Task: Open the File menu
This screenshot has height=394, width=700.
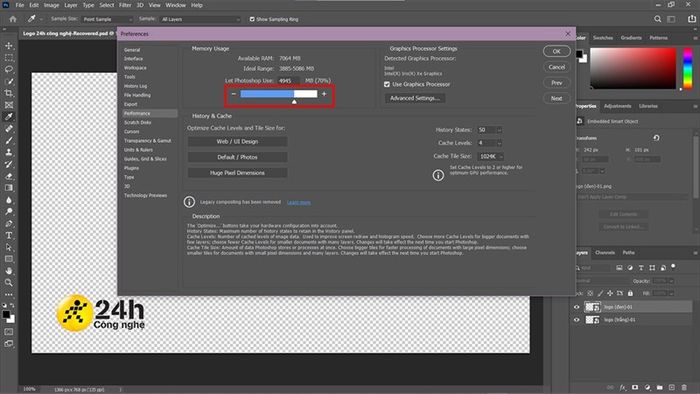Action: click(20, 5)
